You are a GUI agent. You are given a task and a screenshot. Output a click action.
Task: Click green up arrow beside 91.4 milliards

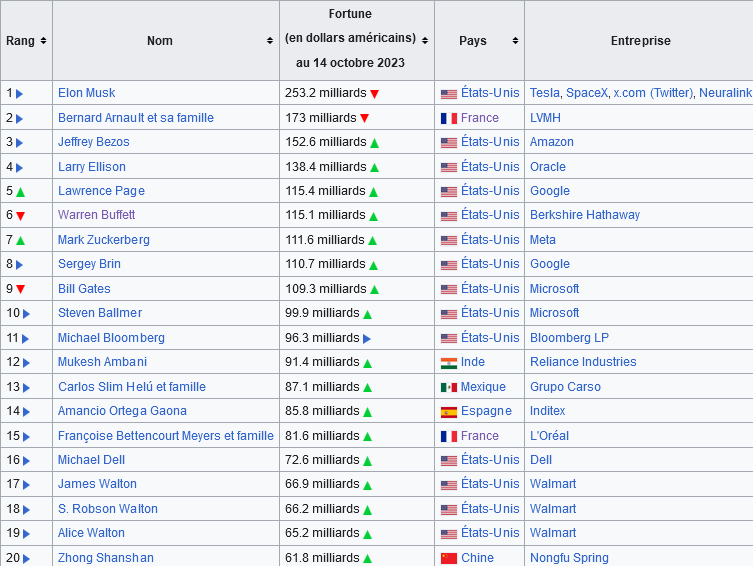coord(367,363)
